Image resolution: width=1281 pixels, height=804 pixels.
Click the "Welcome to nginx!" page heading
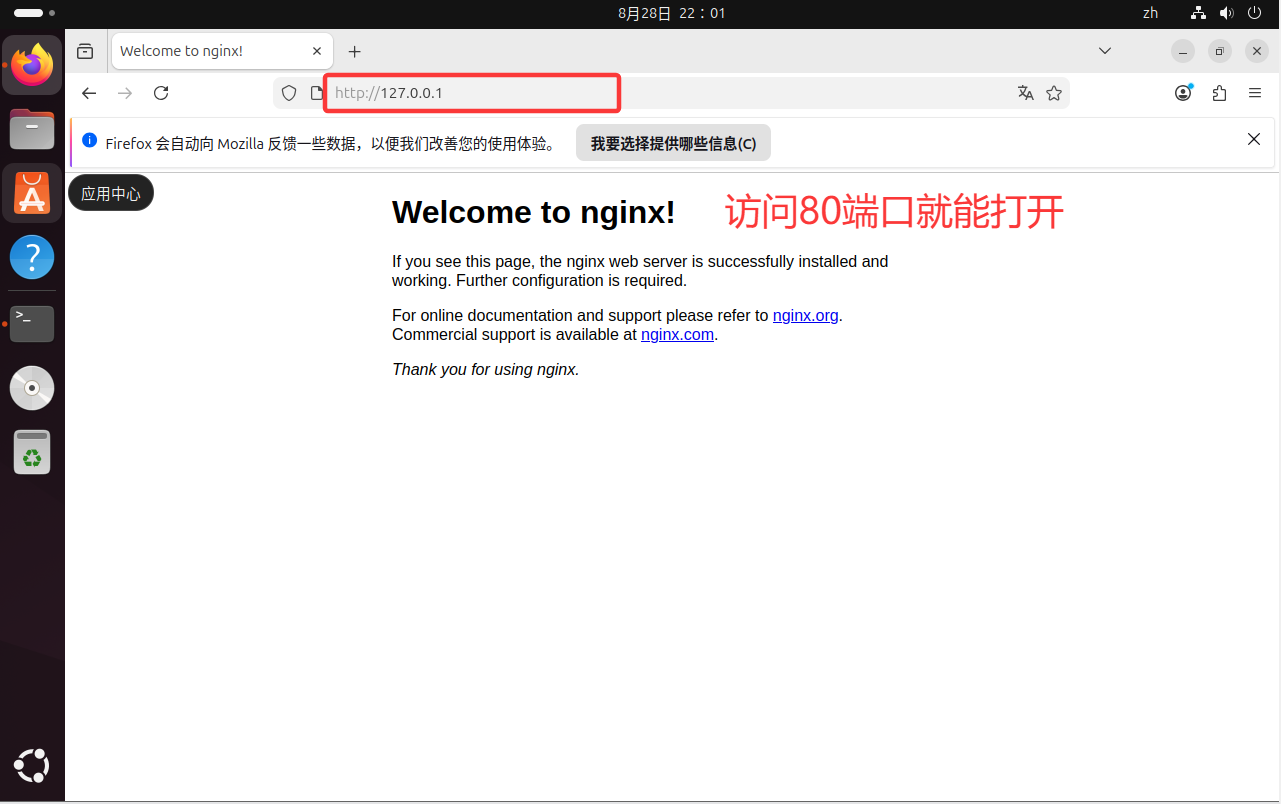tap(534, 212)
